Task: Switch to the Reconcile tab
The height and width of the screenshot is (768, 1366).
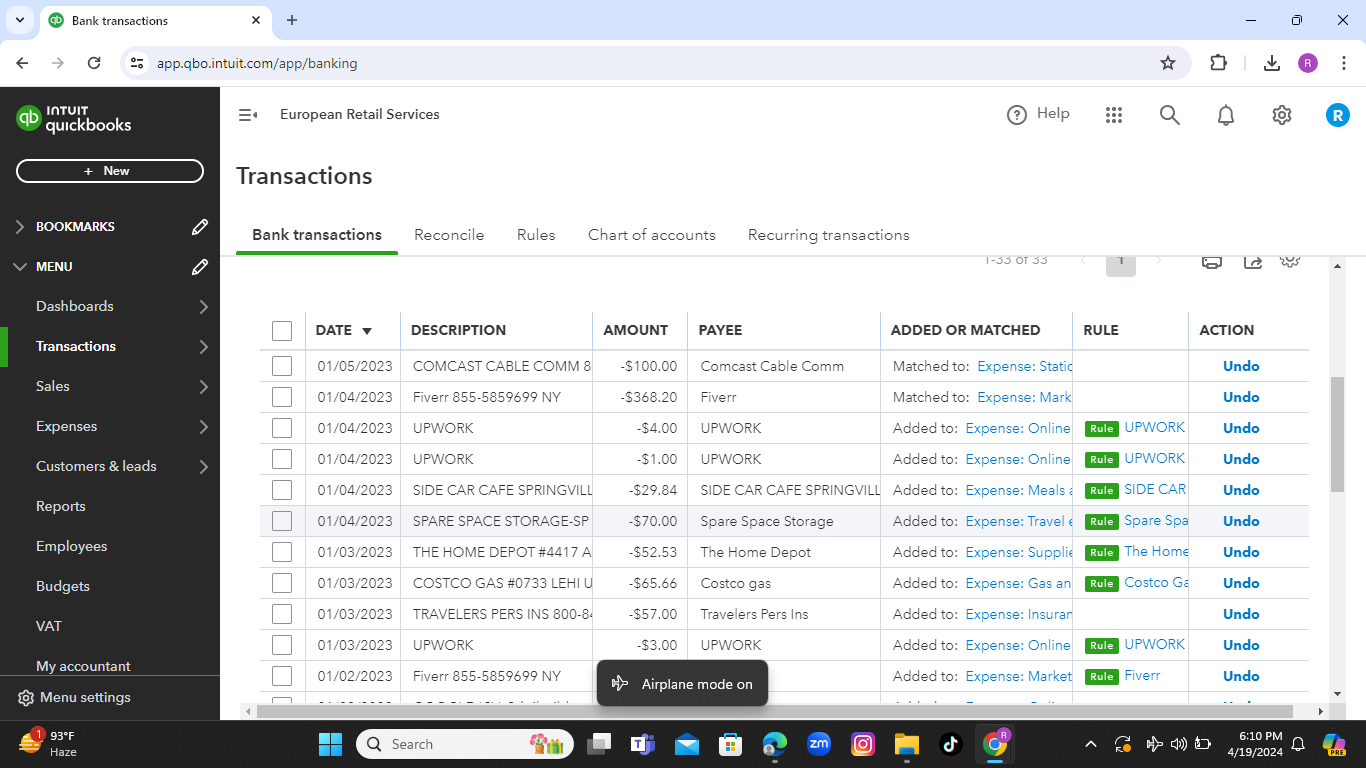Action: tap(449, 235)
